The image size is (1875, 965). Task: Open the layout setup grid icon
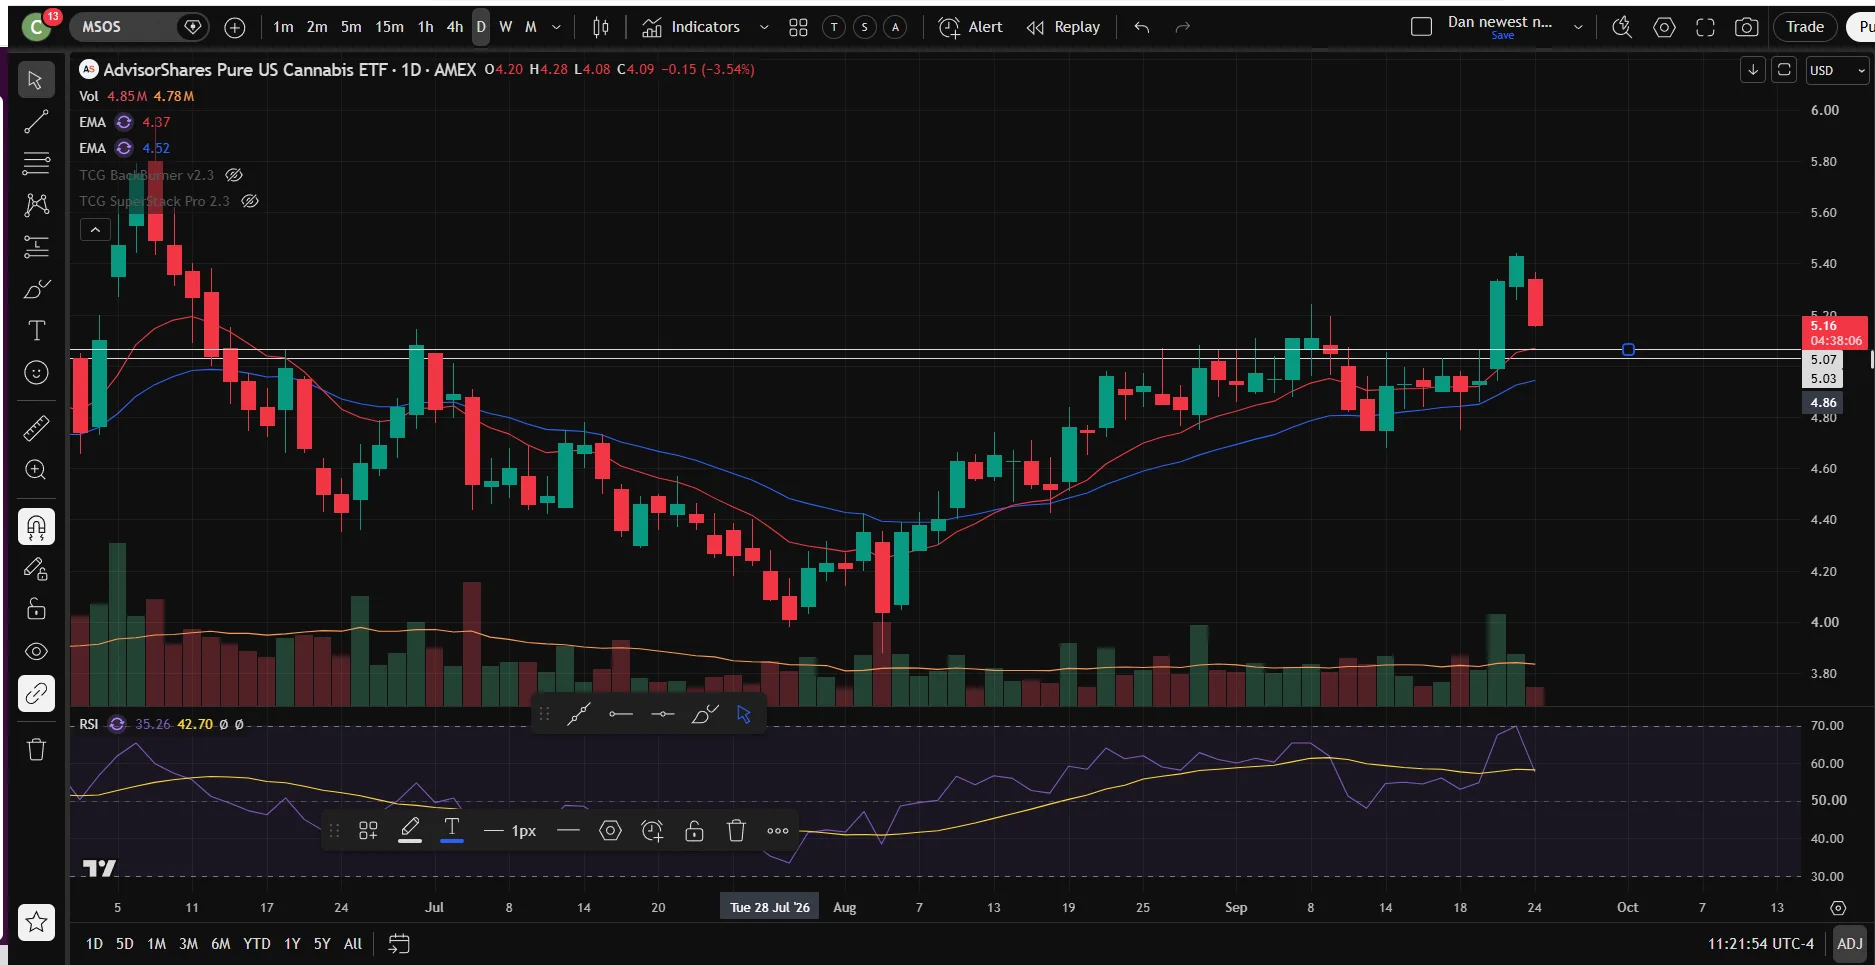(x=798, y=27)
